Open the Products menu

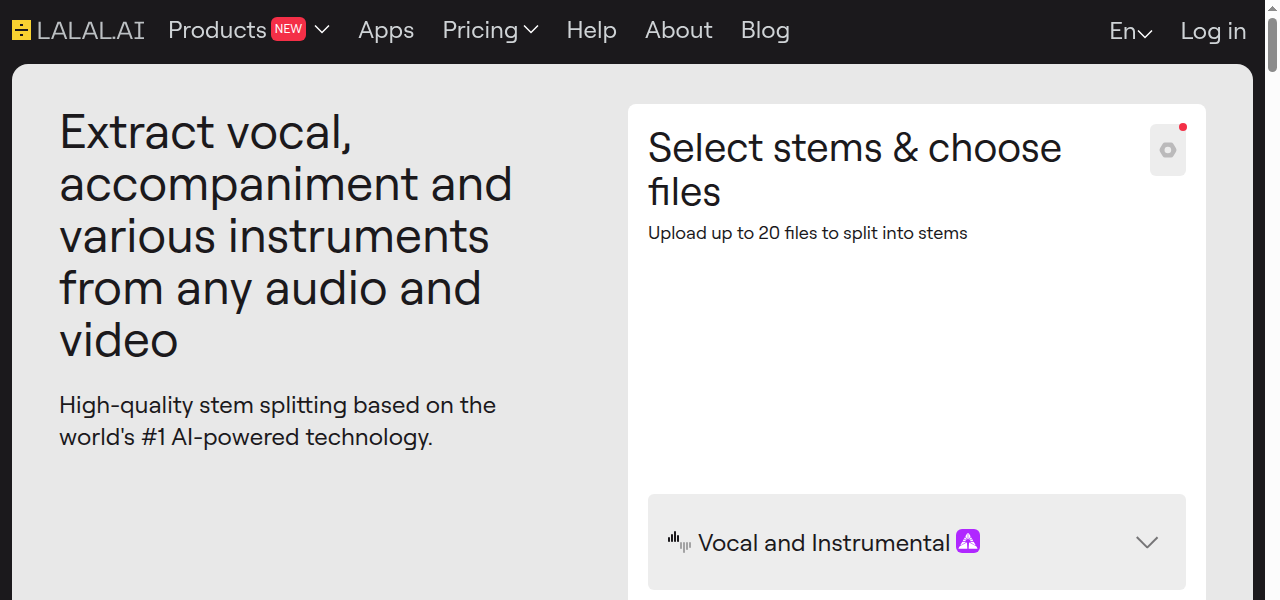tap(217, 31)
